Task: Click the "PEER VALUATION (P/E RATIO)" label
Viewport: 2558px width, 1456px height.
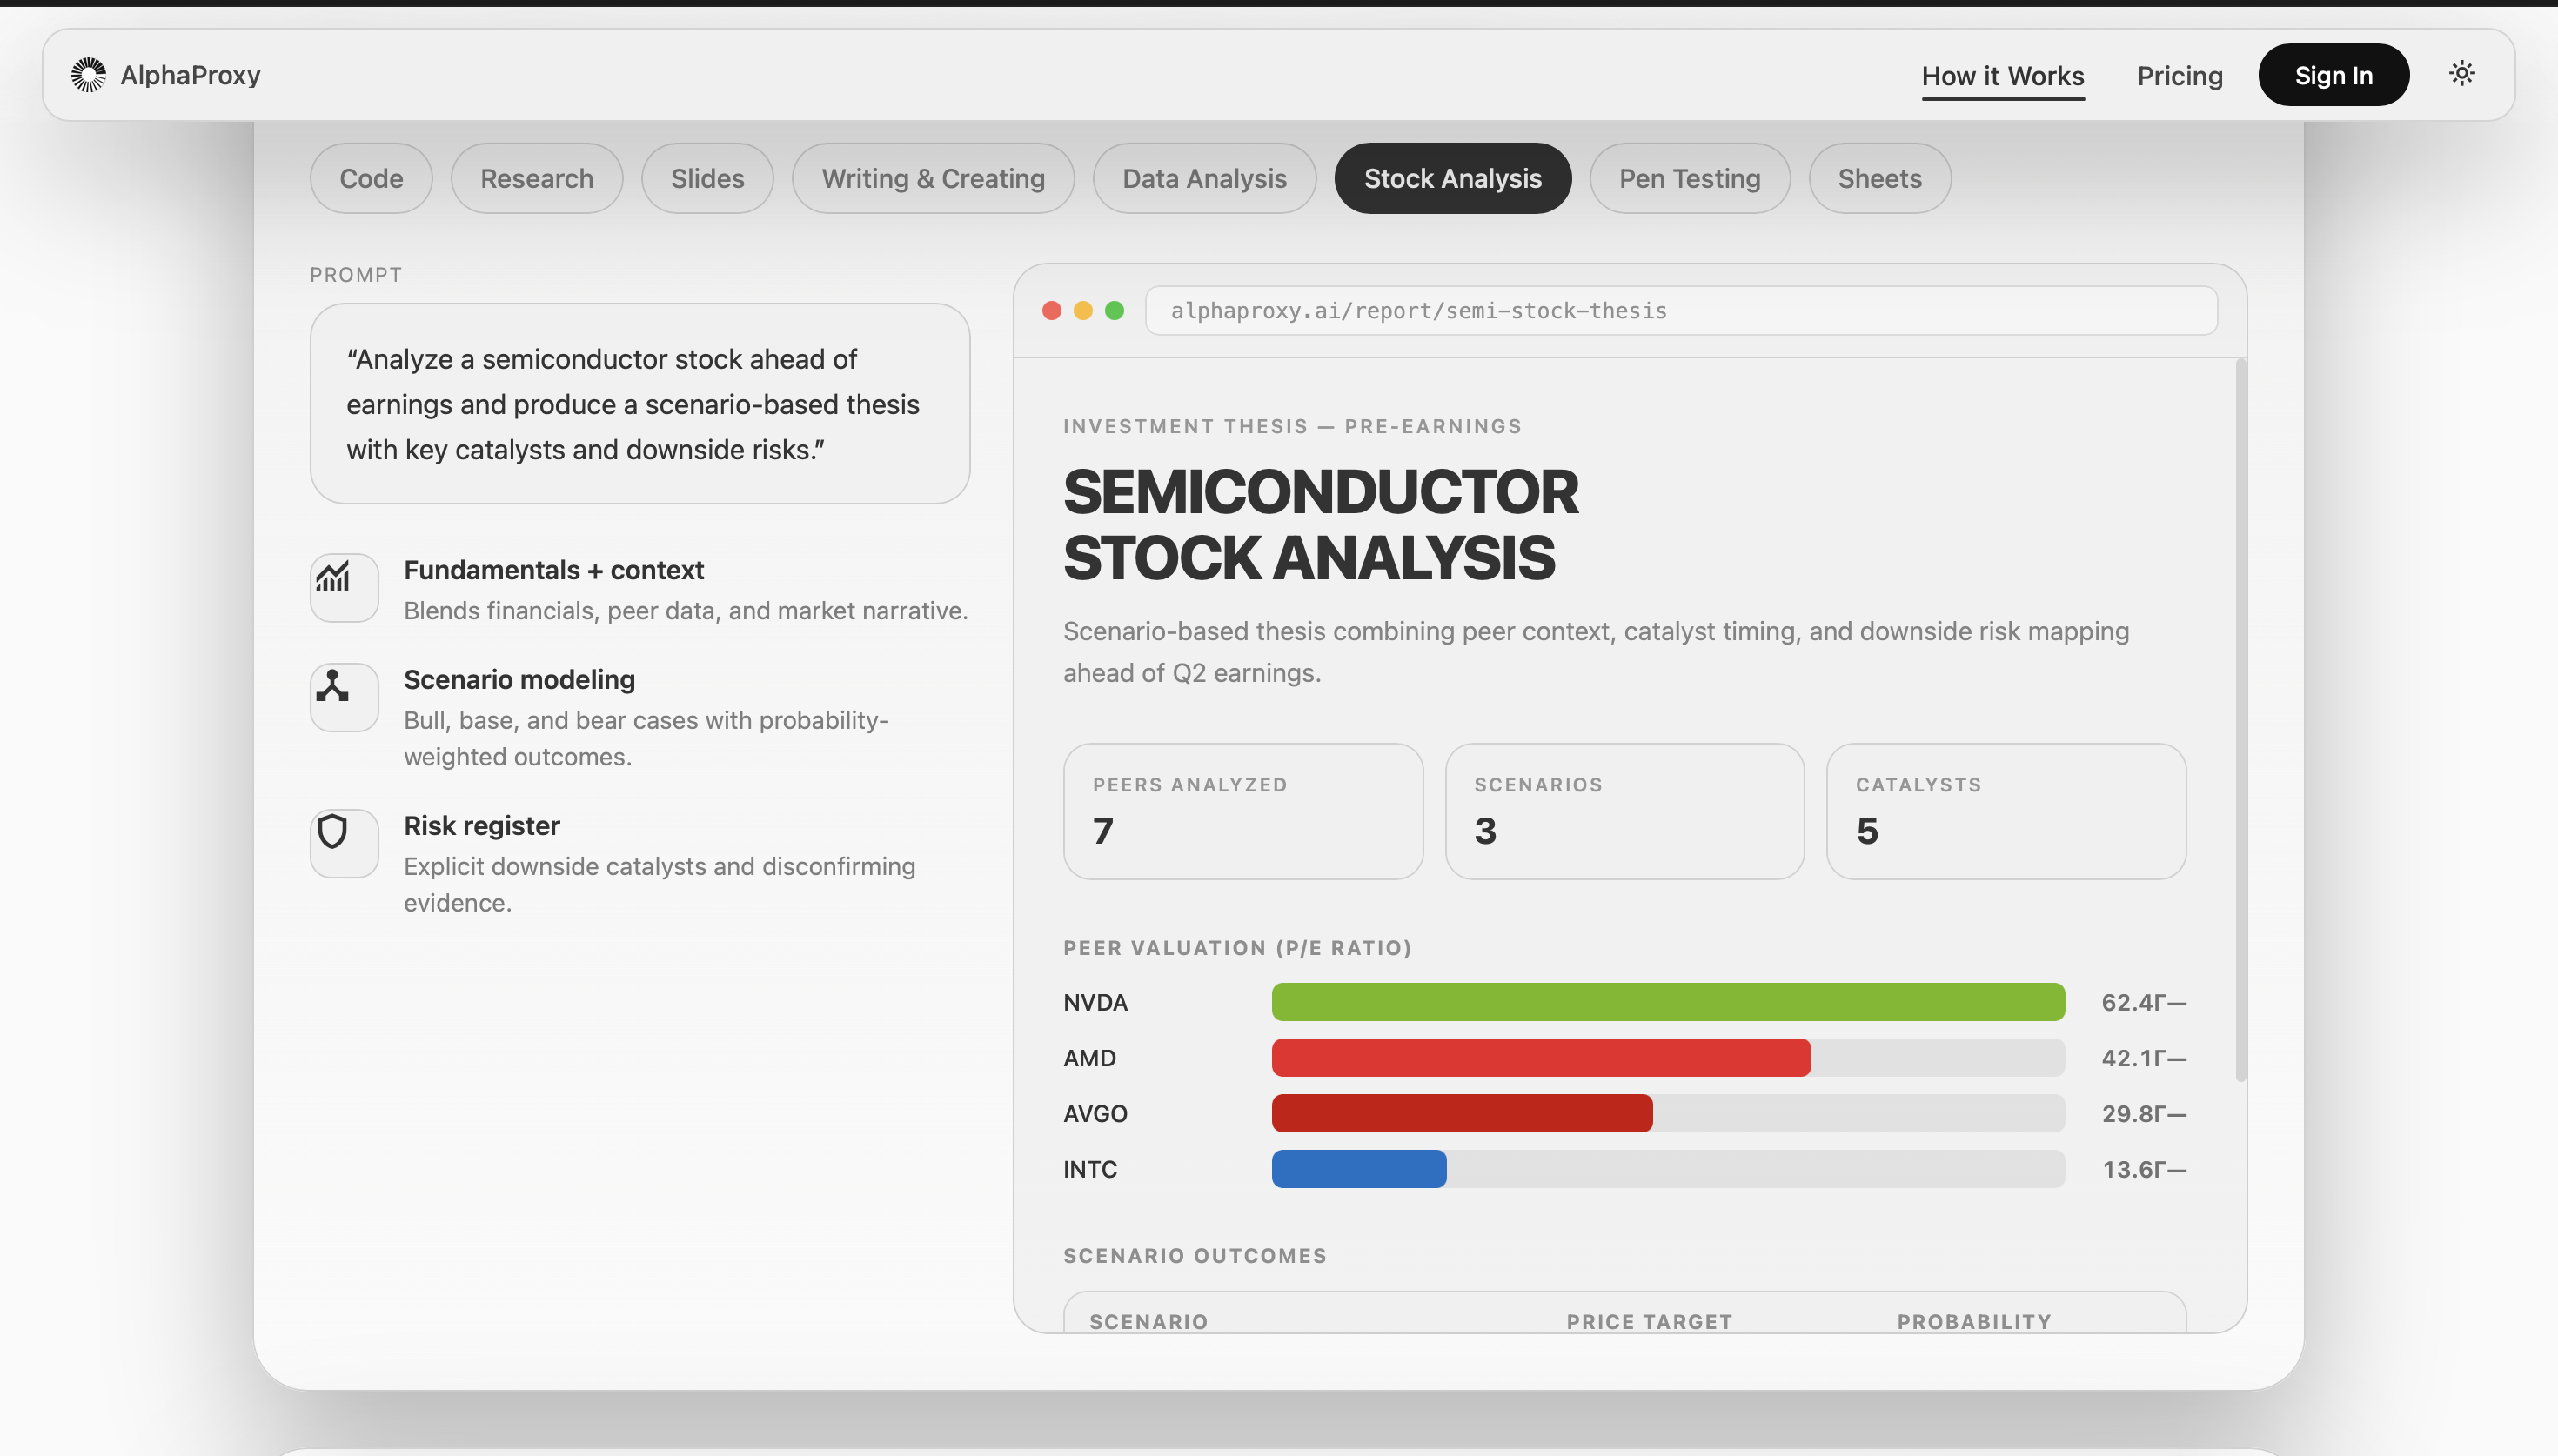Action: pos(1237,948)
